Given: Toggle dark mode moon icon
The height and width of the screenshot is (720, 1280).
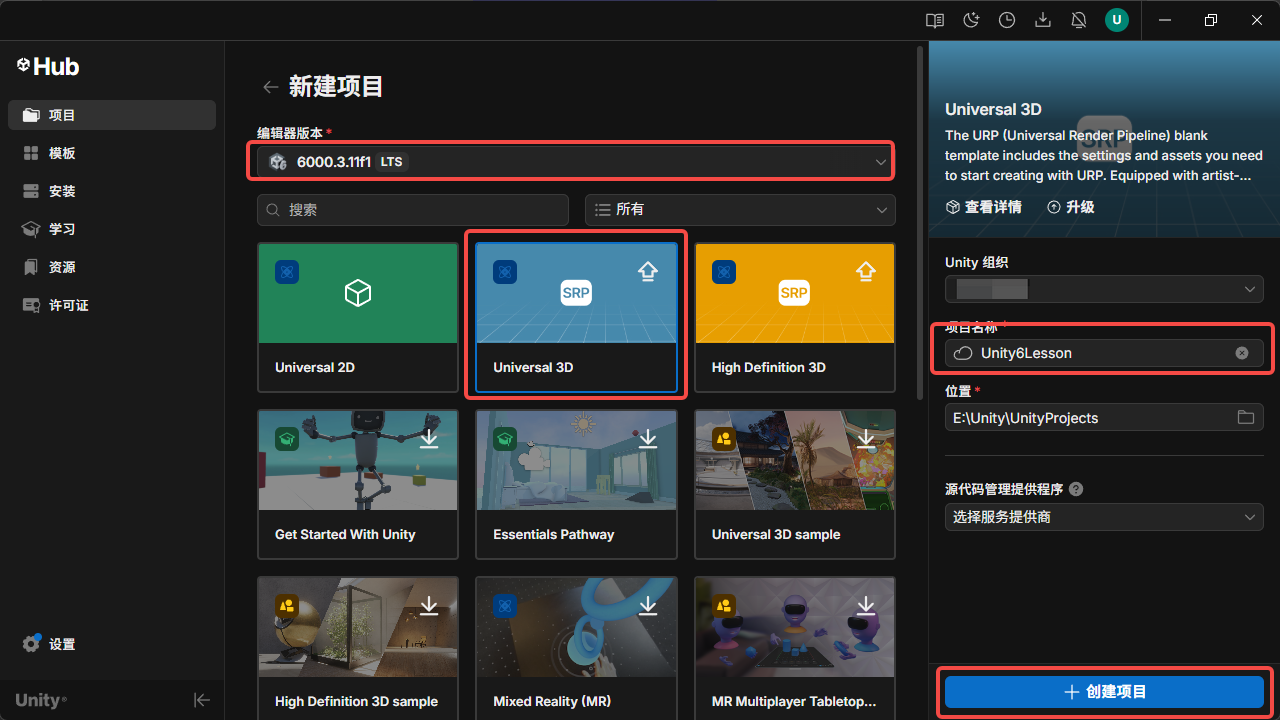Looking at the screenshot, I should click(x=971, y=20).
